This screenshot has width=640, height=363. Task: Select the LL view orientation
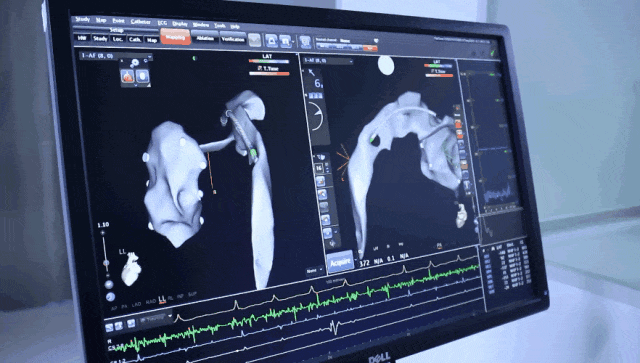pyautogui.click(x=162, y=300)
